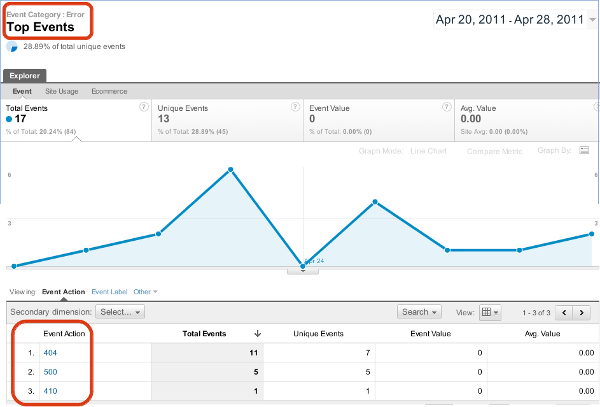Open the 404 event action
Screen dimensions: 600x407
(x=50, y=353)
